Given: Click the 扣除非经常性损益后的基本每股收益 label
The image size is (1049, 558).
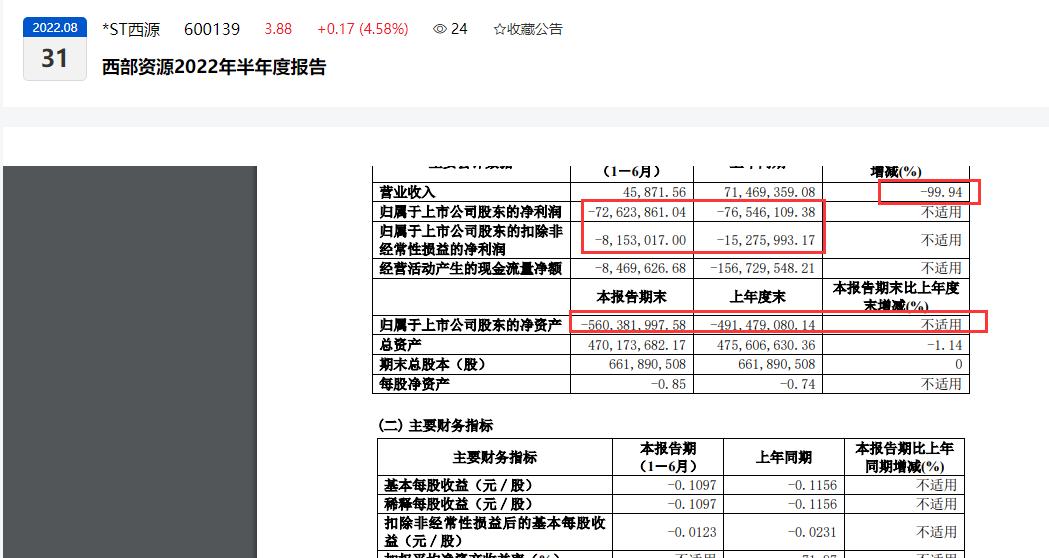Looking at the screenshot, I should point(494,532).
